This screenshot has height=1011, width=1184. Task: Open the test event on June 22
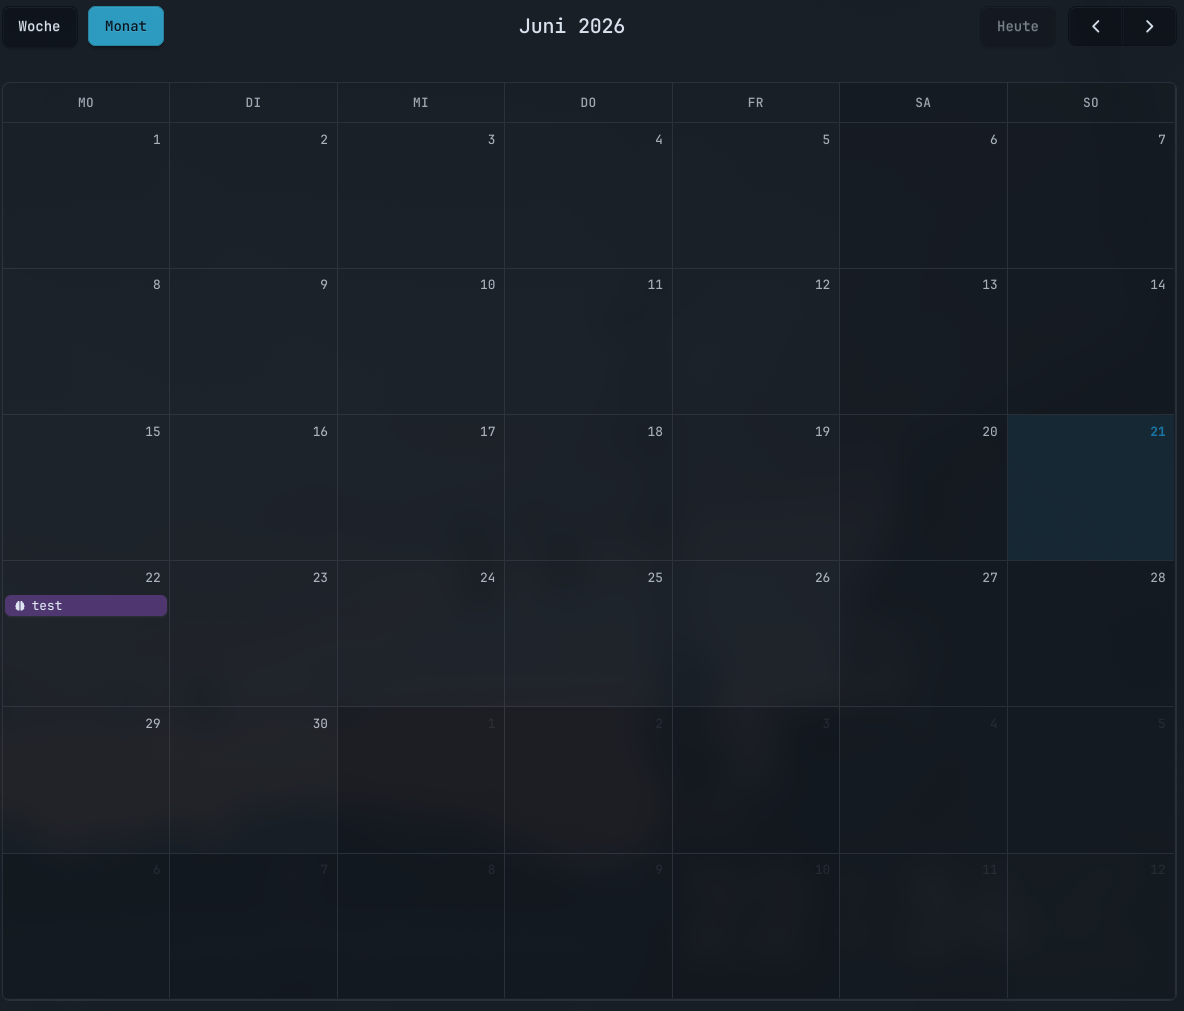(86, 606)
